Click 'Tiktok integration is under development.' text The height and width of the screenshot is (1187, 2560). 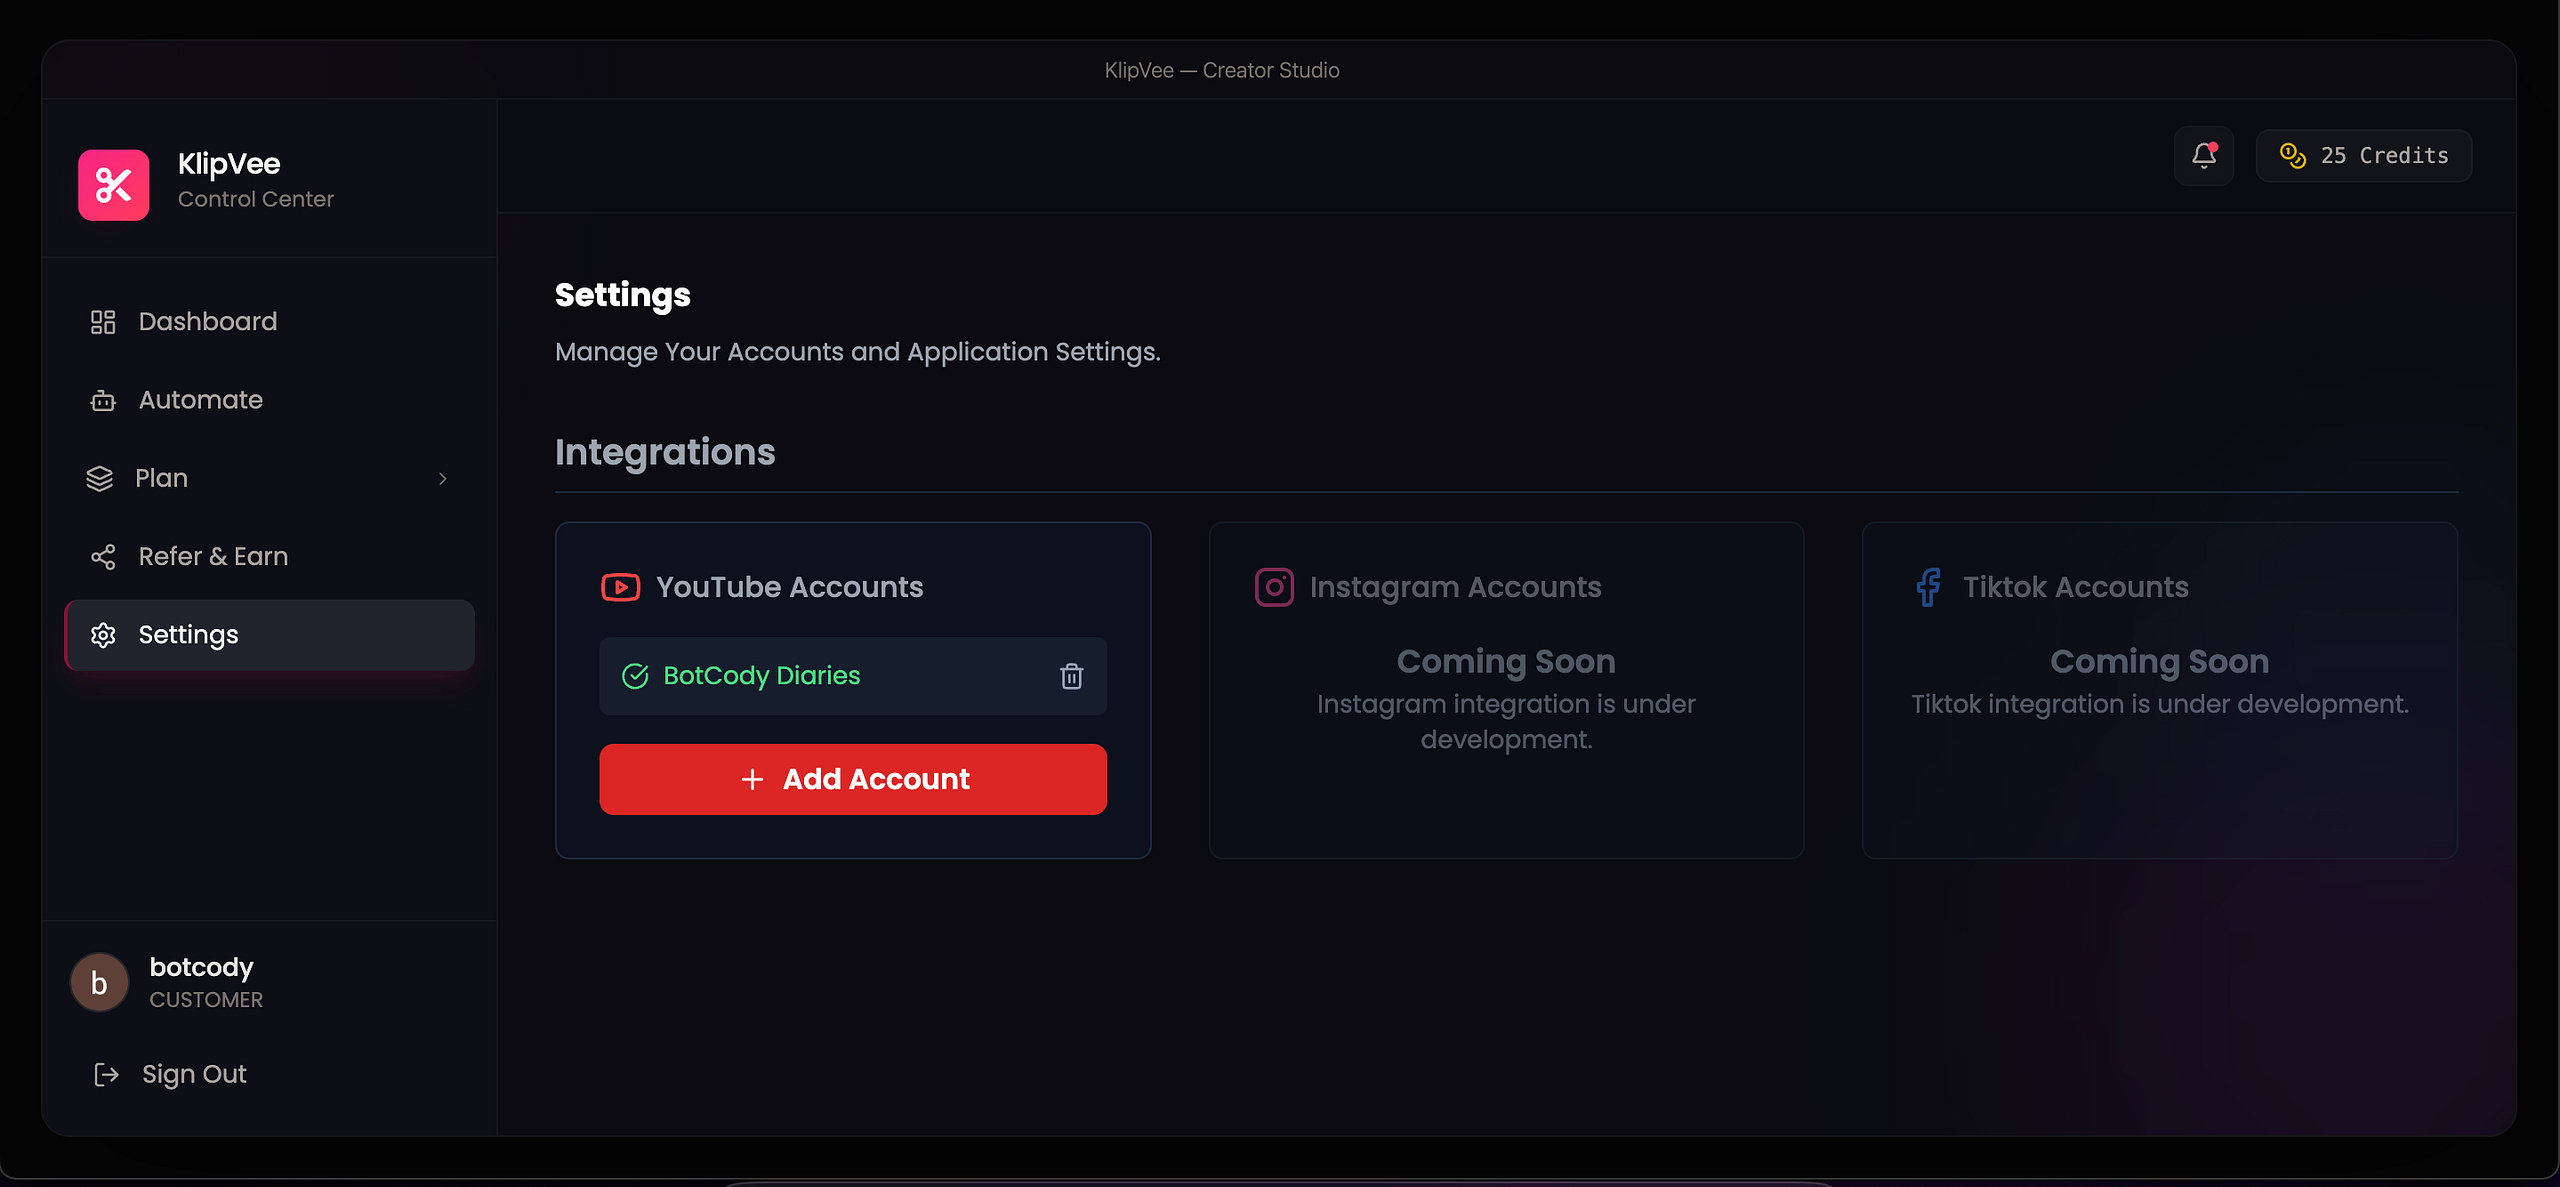pos(2160,704)
